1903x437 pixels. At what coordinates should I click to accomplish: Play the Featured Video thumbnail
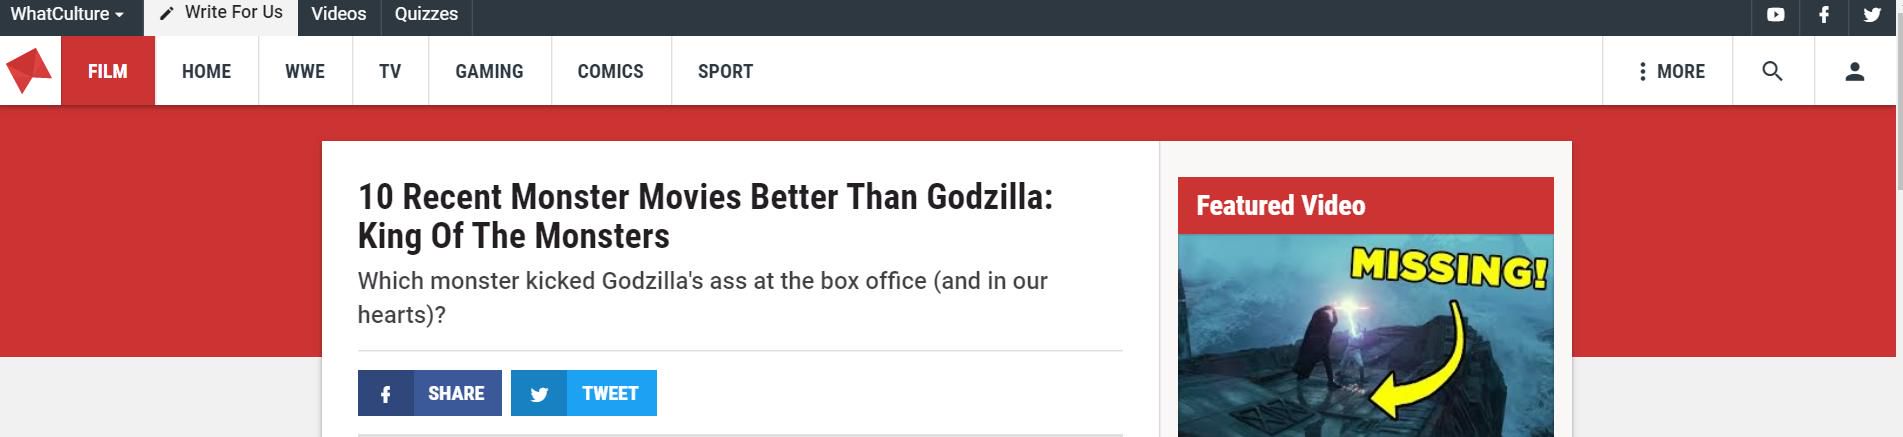(1366, 335)
